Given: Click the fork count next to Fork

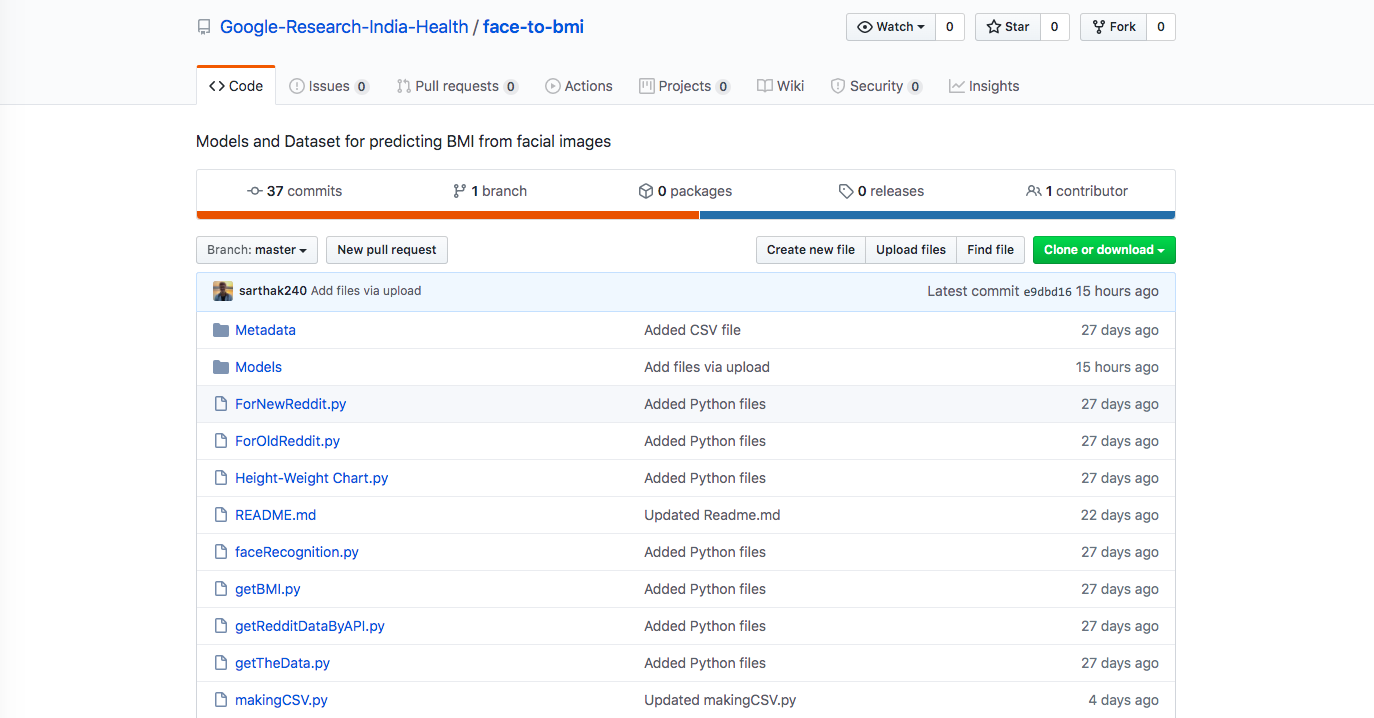Looking at the screenshot, I should click(1161, 27).
